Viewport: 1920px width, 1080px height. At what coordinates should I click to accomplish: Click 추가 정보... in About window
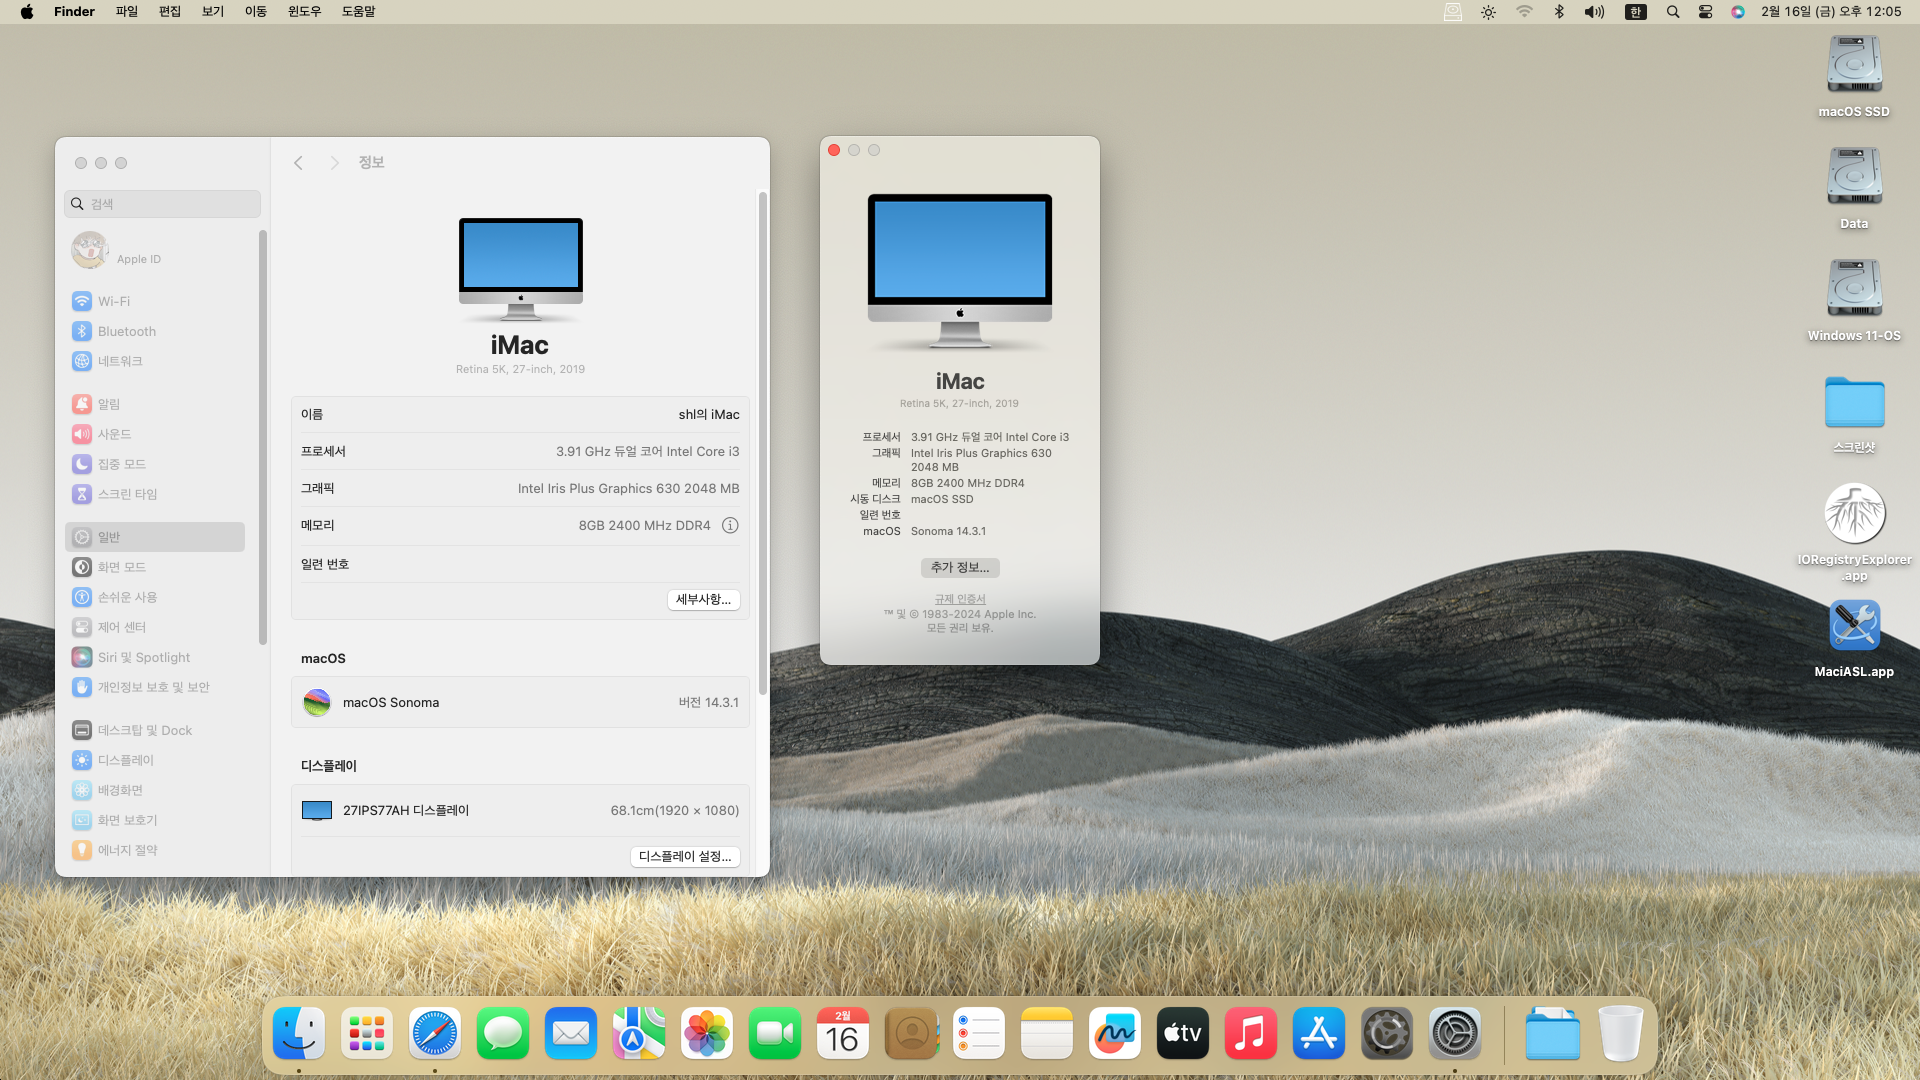tap(960, 568)
